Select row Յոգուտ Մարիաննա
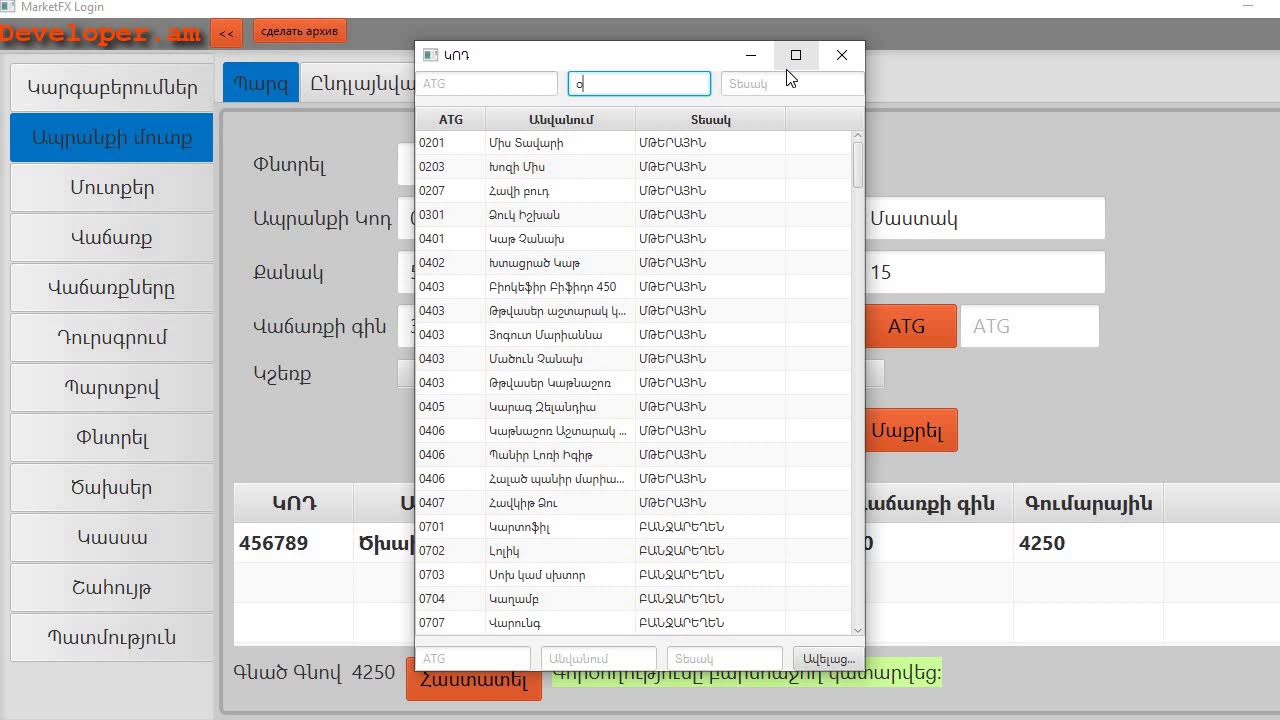 [634, 335]
